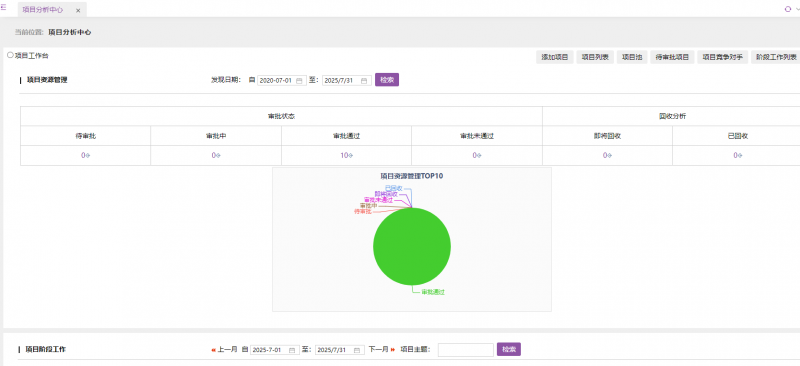This screenshot has height=366, width=800.
Task: Open 项目列表
Action: [595, 57]
